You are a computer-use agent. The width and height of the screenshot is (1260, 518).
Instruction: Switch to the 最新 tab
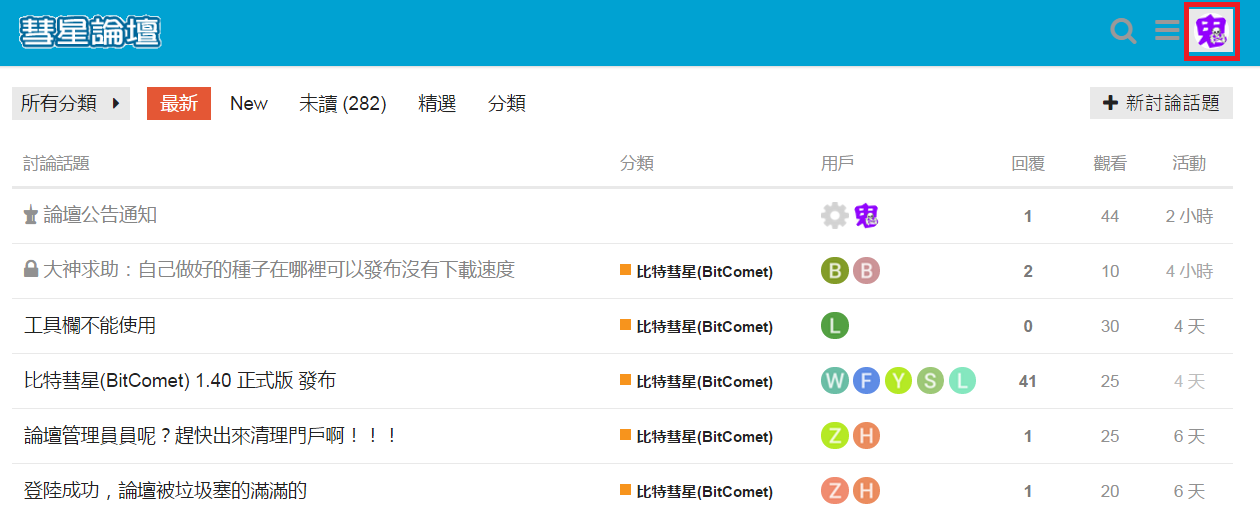click(x=179, y=103)
